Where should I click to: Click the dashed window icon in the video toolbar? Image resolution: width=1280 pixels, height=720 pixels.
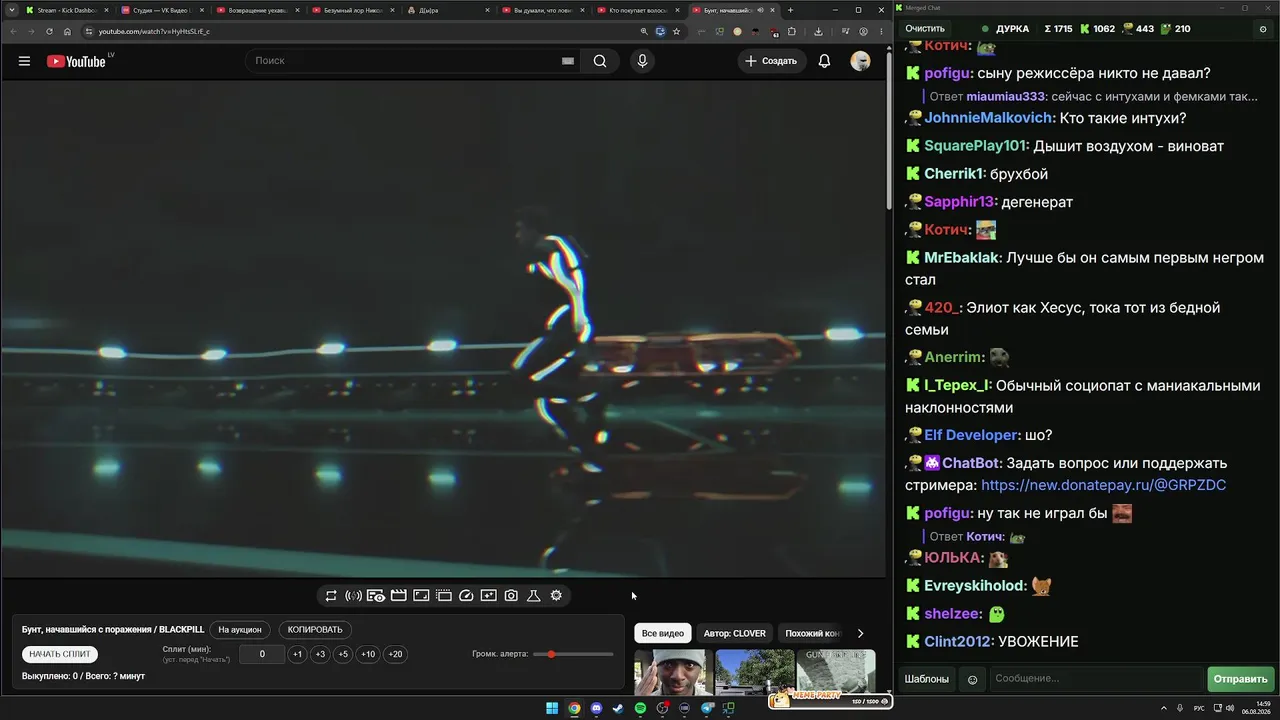point(444,596)
